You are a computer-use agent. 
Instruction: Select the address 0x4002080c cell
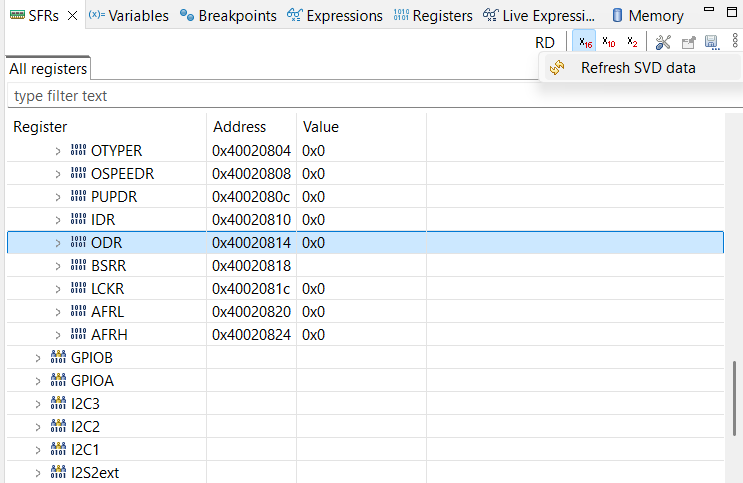[252, 197]
